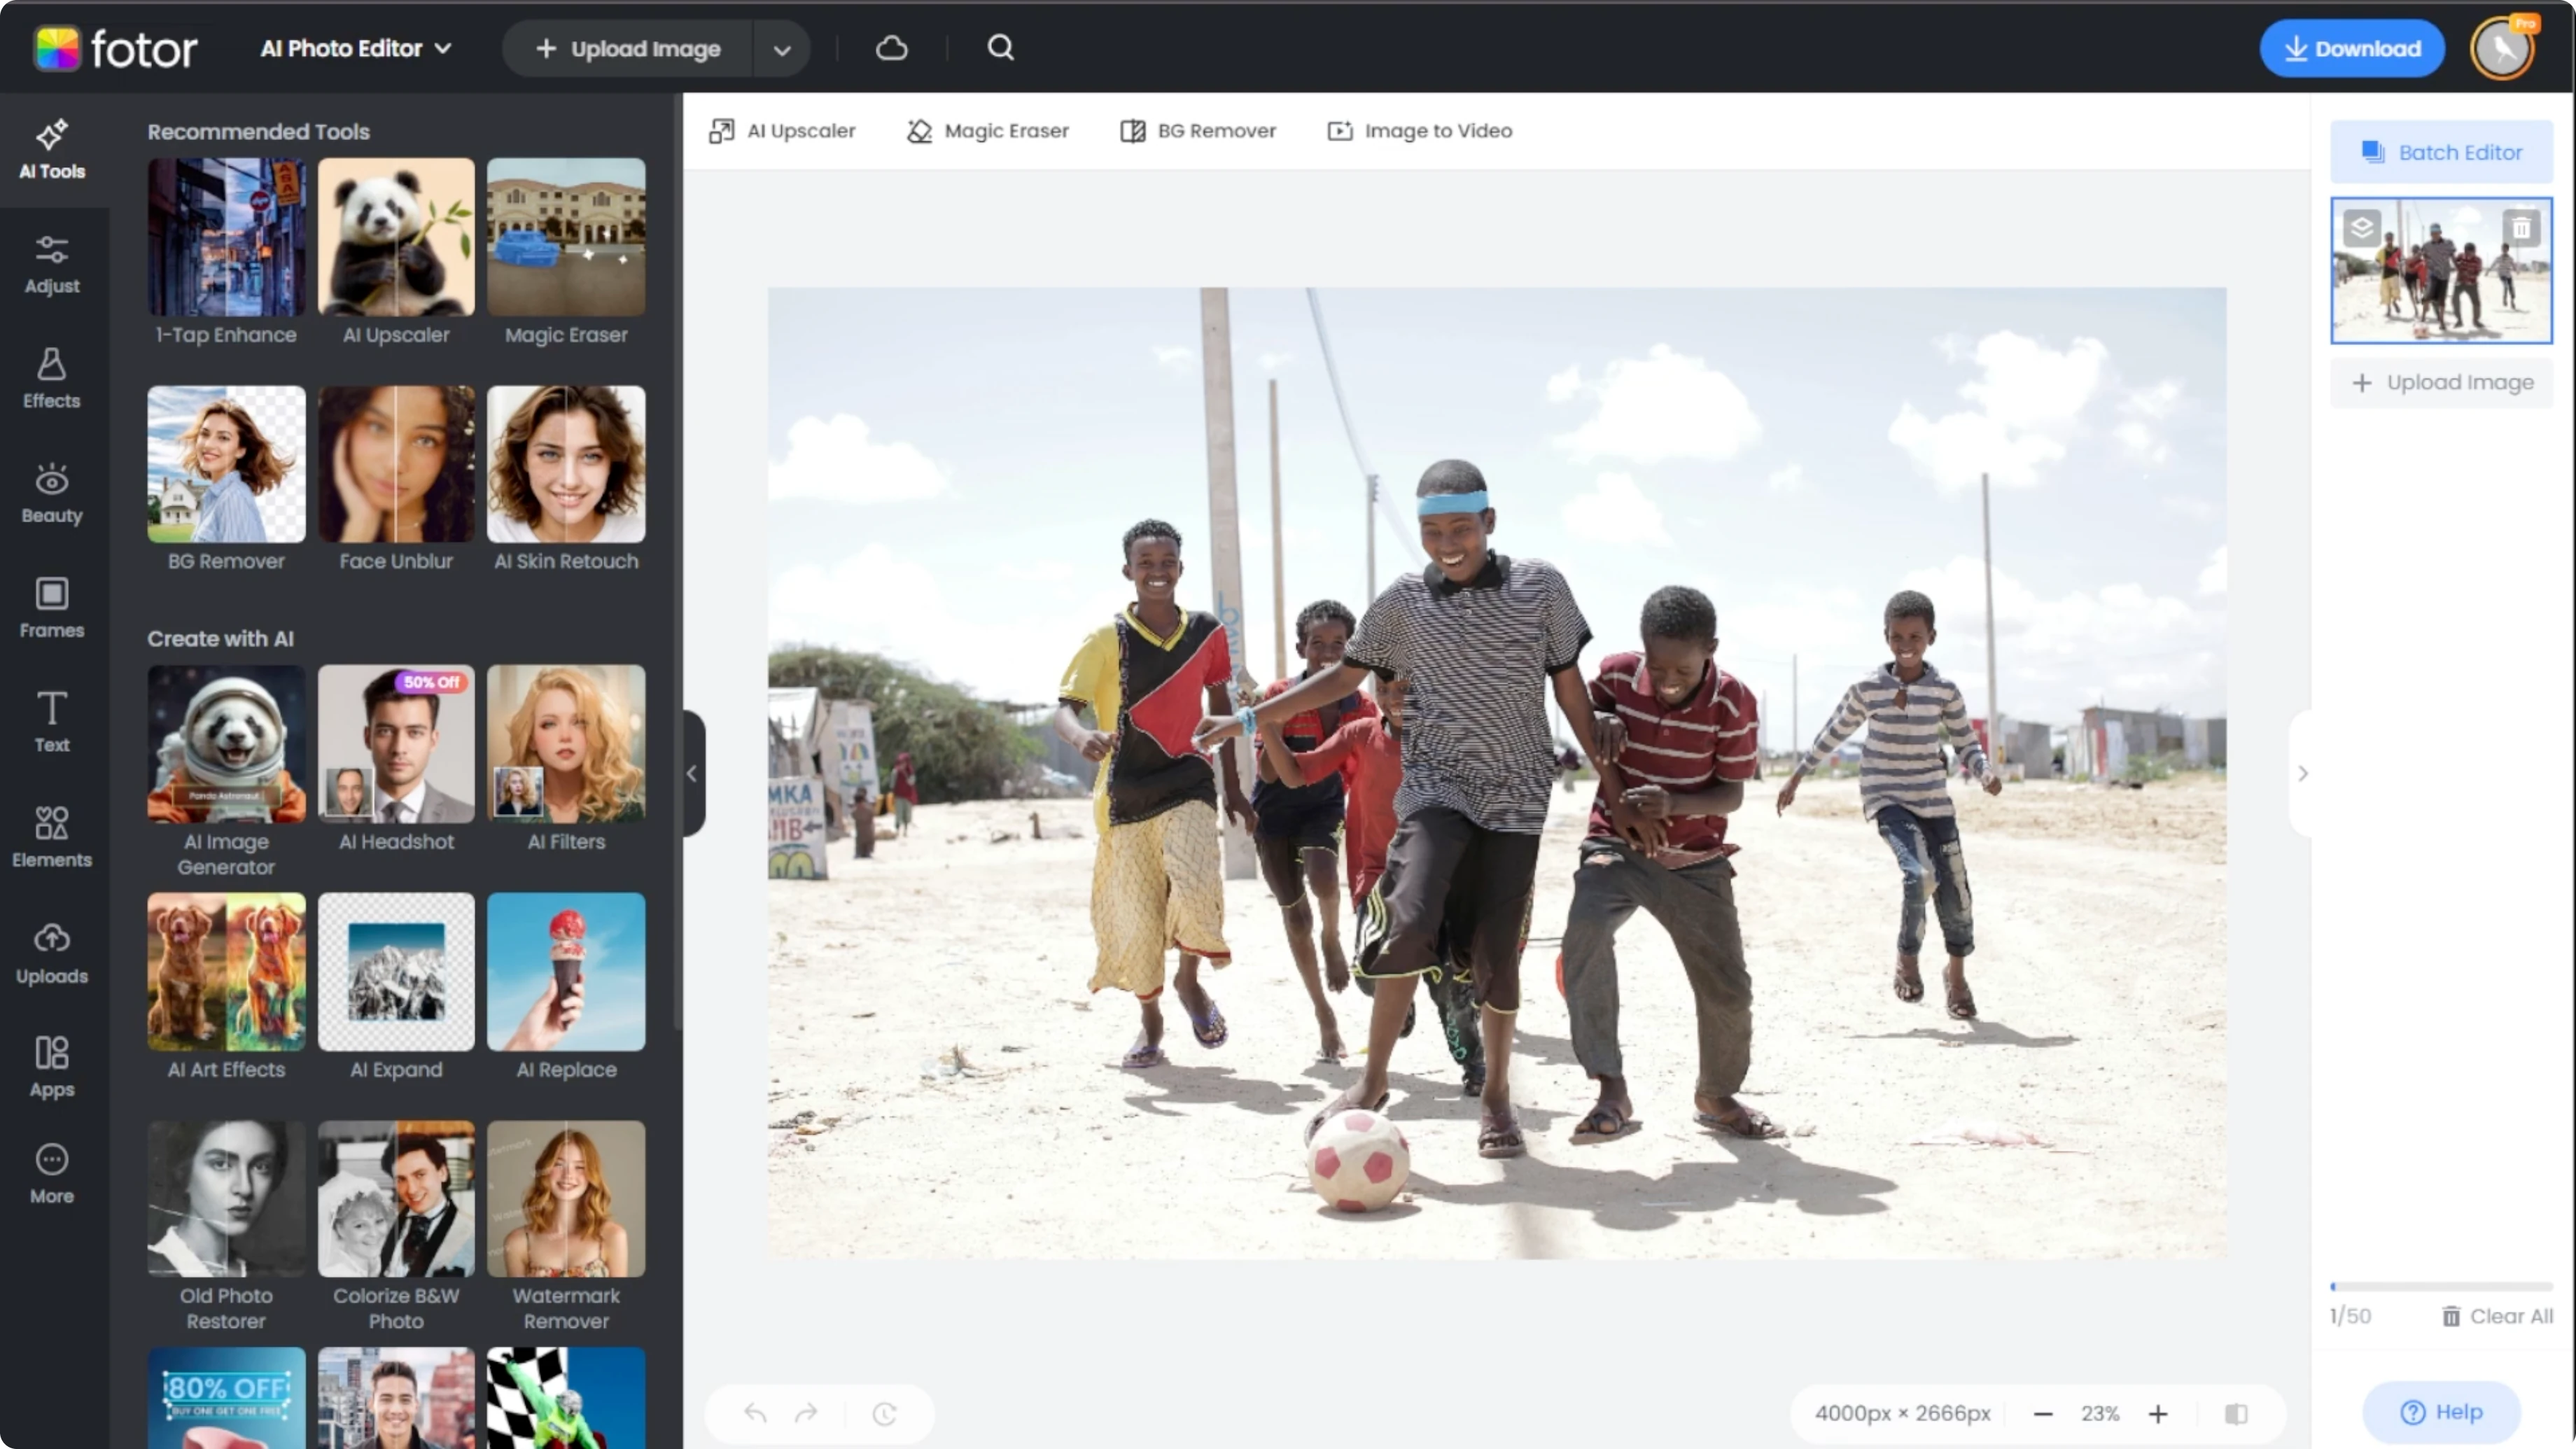
Task: Collapse the left tools panel
Action: pyautogui.click(x=692, y=773)
